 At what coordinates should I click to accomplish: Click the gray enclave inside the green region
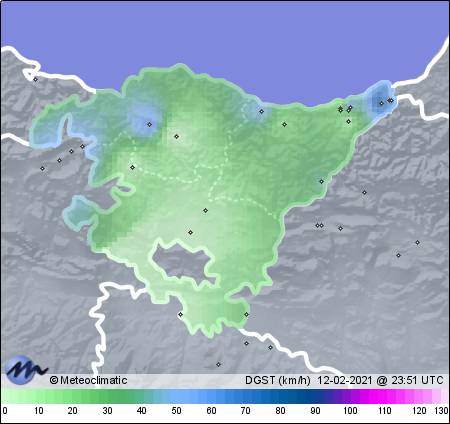183,263
